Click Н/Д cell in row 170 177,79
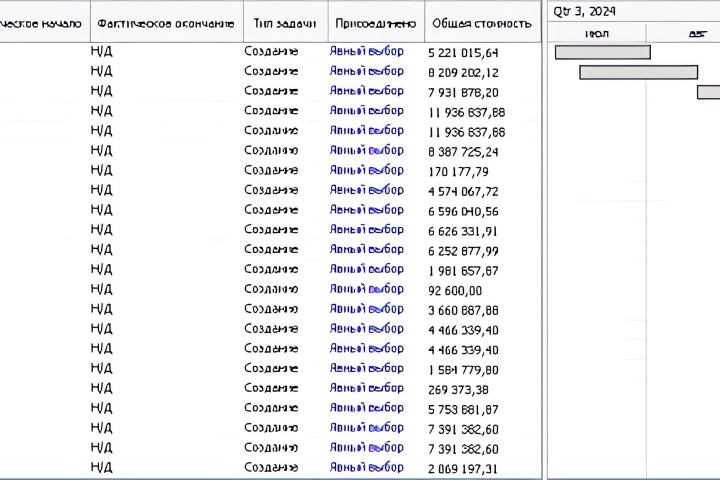This screenshot has width=720, height=480. tap(101, 170)
